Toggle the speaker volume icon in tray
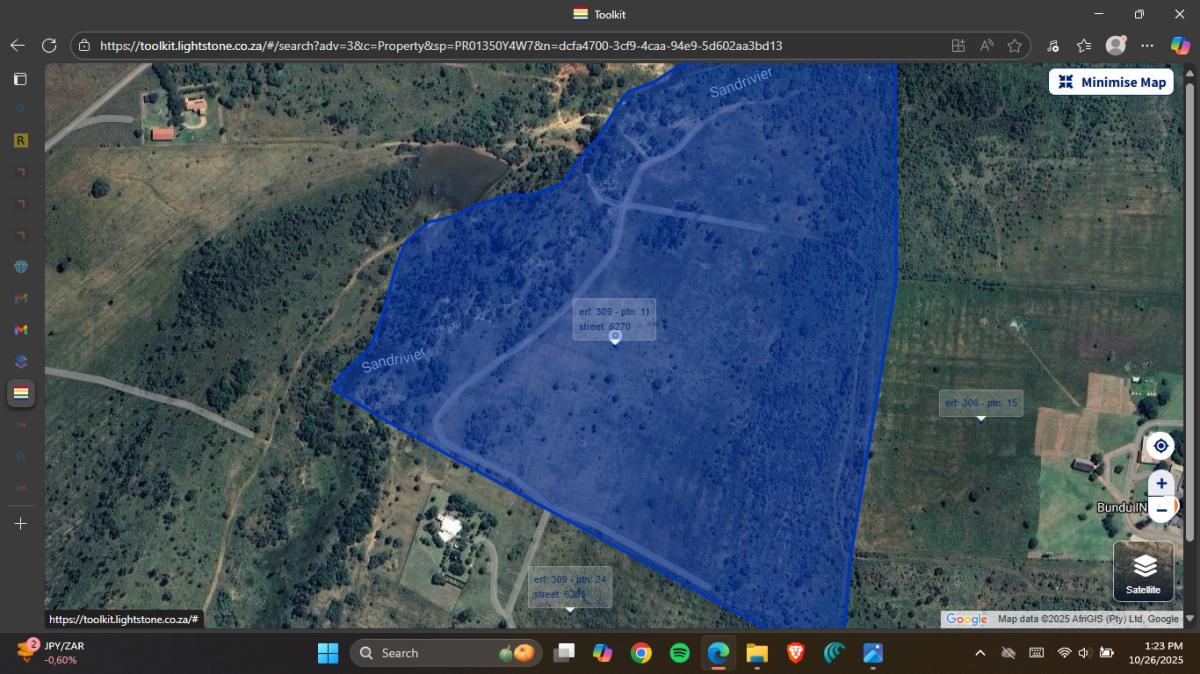 tap(1085, 653)
